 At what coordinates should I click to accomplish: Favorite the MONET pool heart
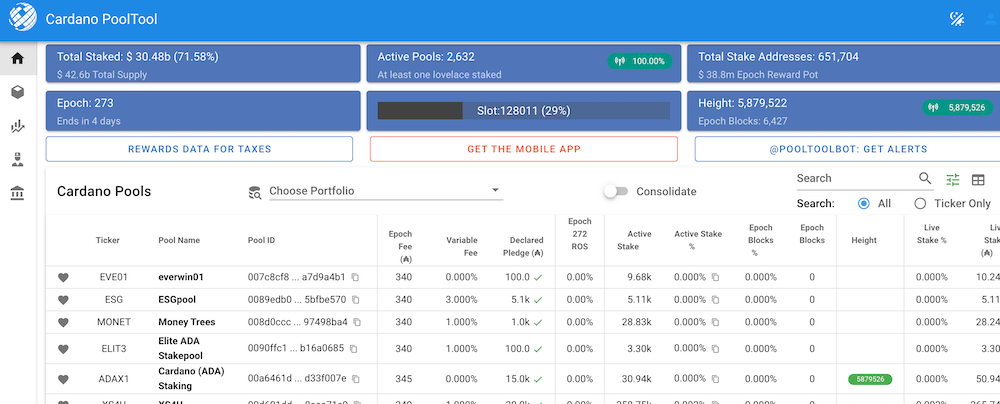62,322
